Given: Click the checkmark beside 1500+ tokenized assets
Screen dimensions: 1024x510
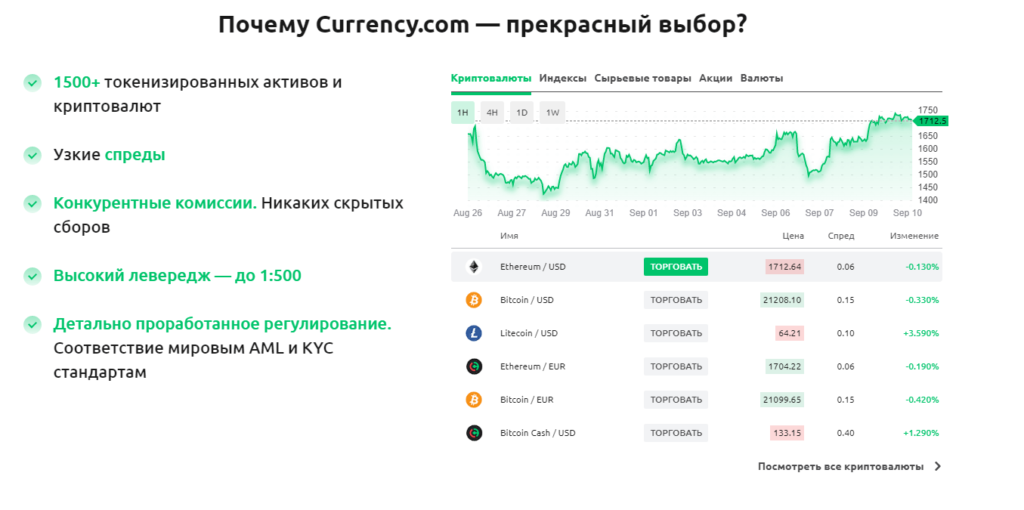Looking at the screenshot, I should click(x=33, y=82).
